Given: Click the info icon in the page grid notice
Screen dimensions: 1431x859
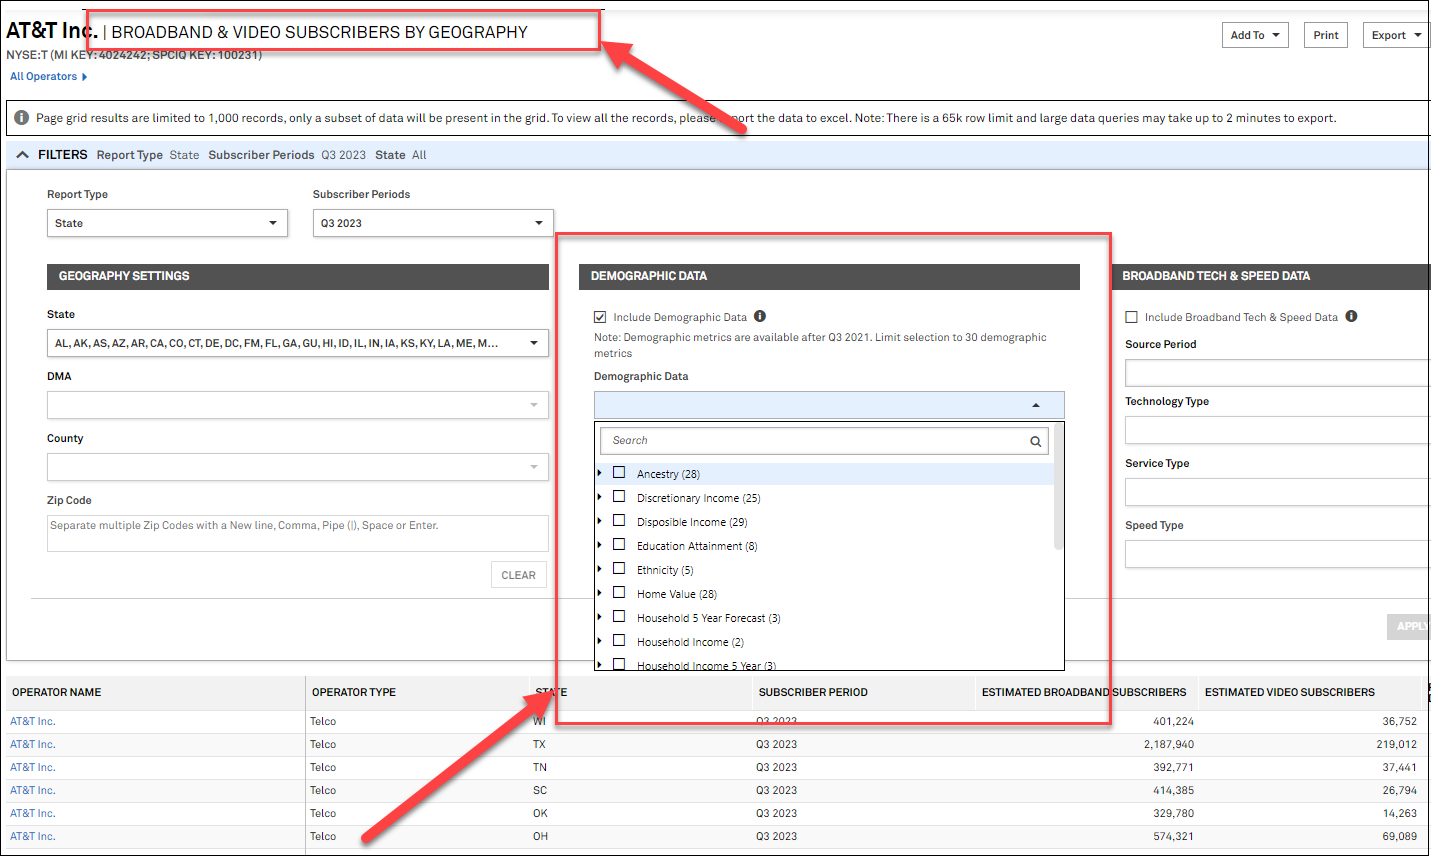Looking at the screenshot, I should 22,118.
